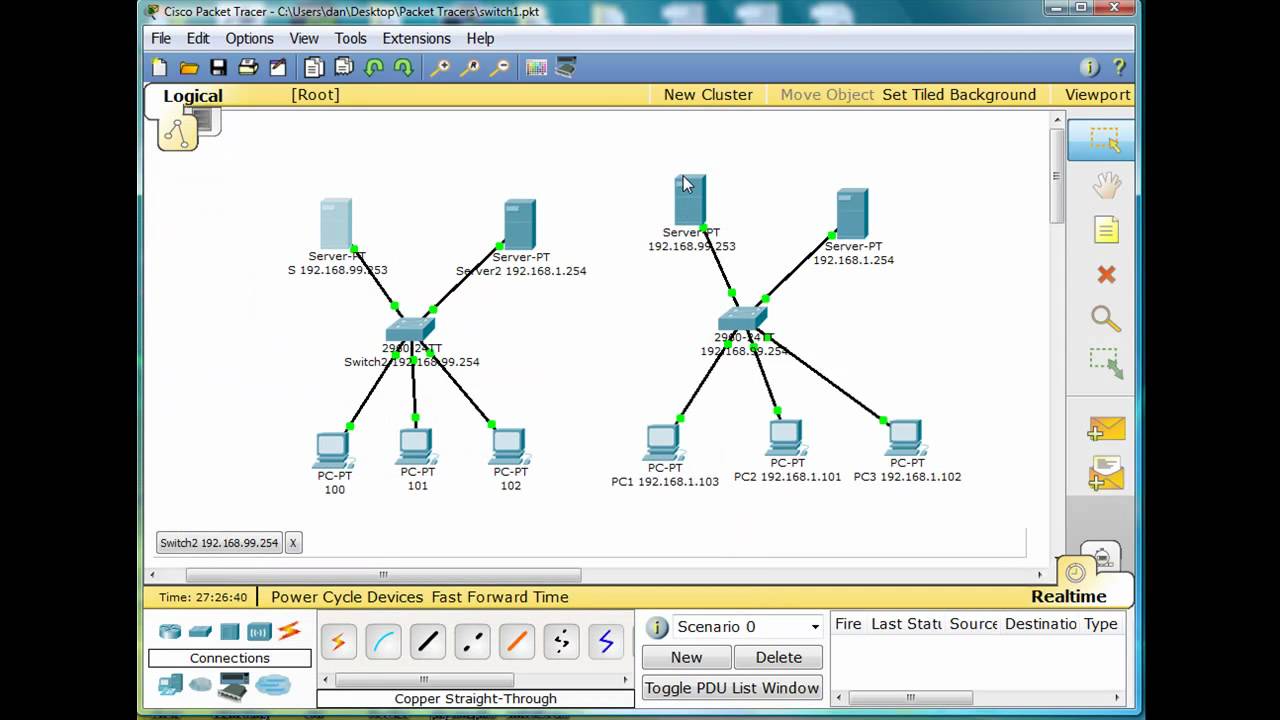Open the Tools menu
The image size is (1280, 720).
(350, 38)
